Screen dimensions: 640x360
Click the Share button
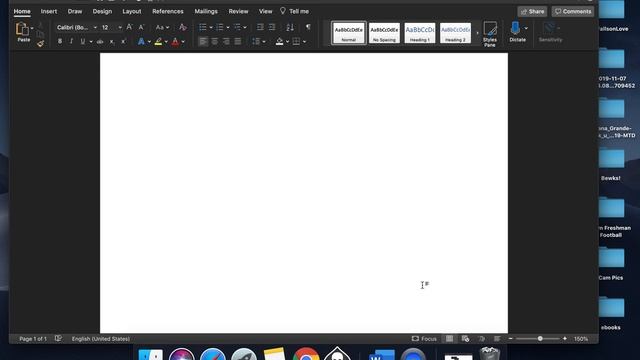532,11
